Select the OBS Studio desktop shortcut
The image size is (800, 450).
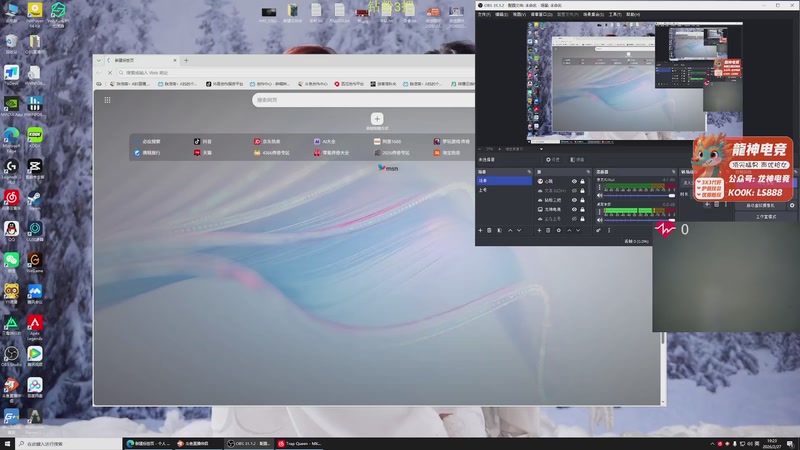point(11,354)
